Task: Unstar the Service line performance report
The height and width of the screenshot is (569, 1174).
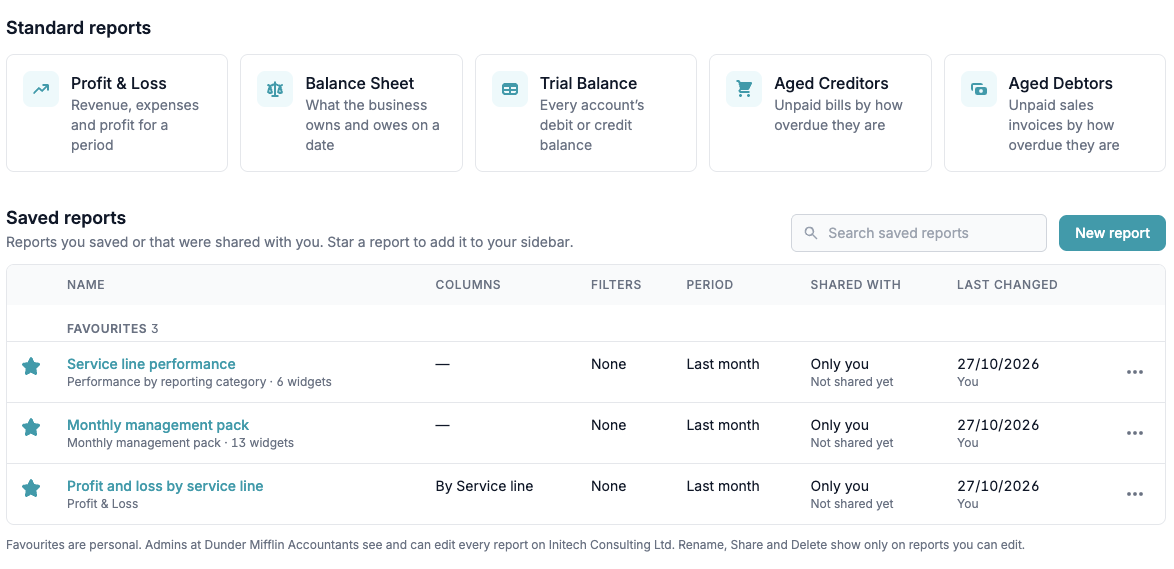Action: click(x=31, y=366)
